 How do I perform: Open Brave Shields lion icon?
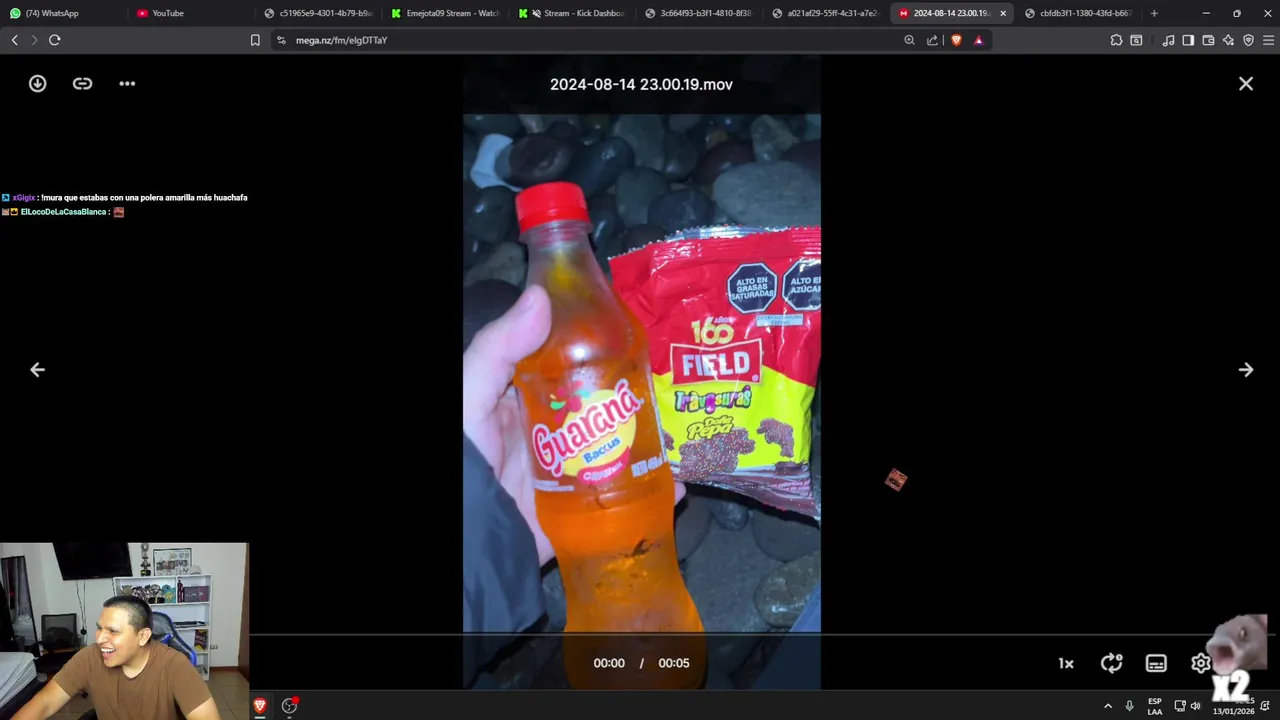coord(956,40)
